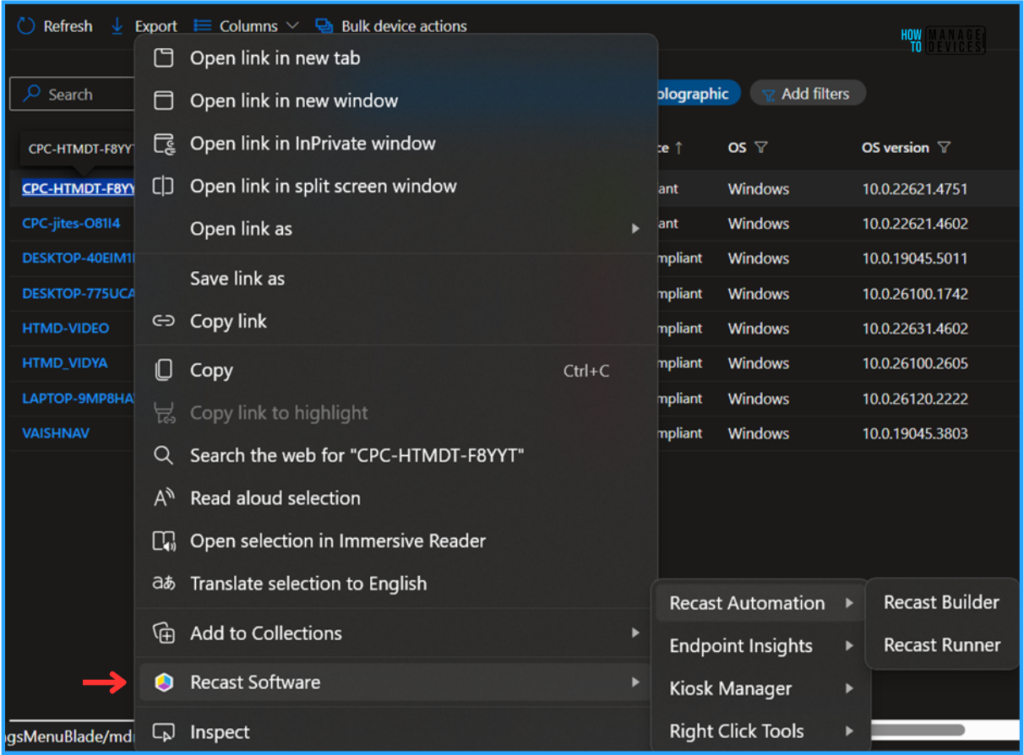Click the Refresh icon in the toolbar

point(25,26)
